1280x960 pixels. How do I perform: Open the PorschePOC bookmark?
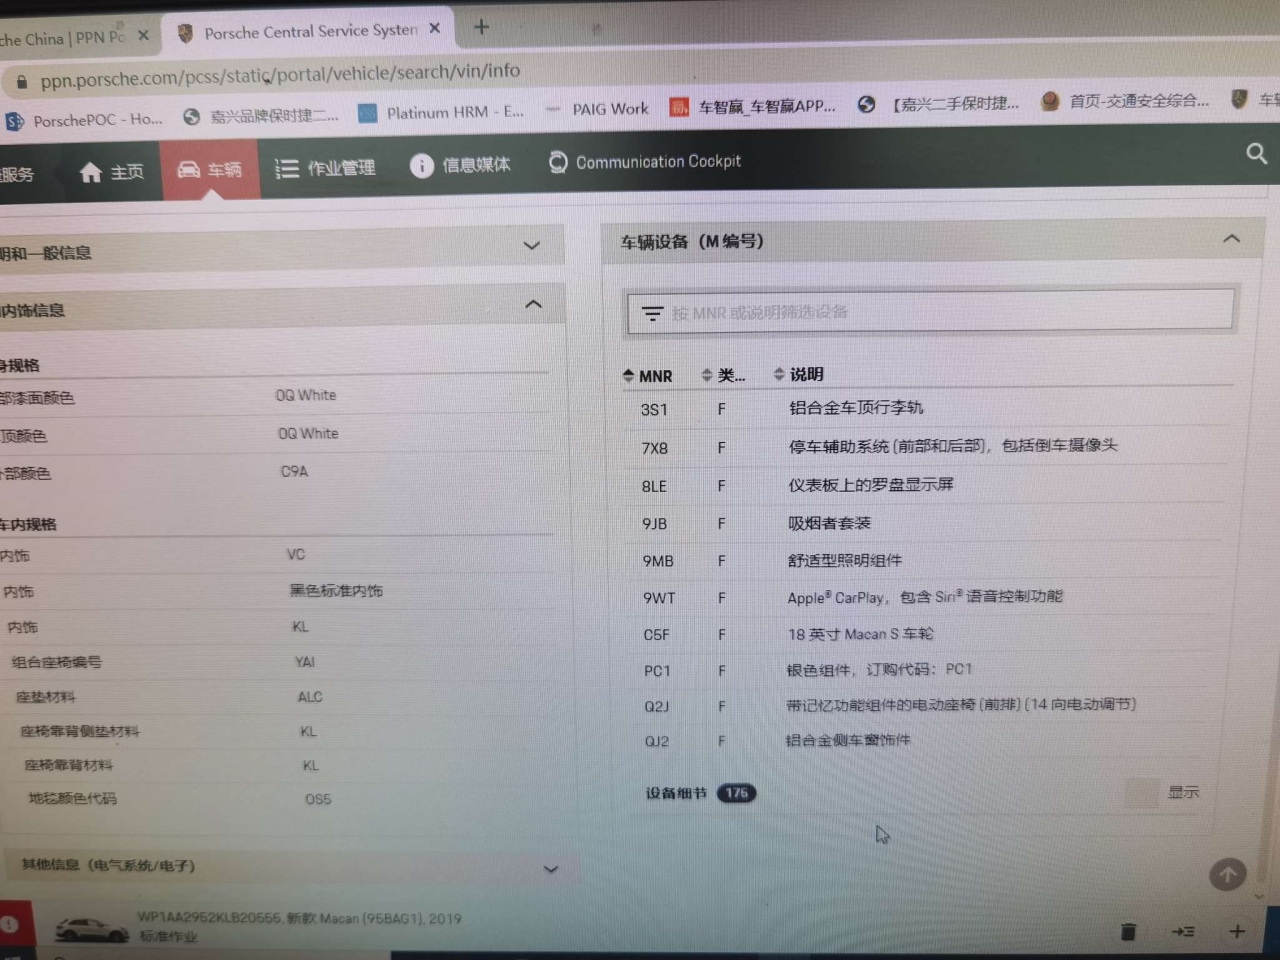tap(84, 120)
